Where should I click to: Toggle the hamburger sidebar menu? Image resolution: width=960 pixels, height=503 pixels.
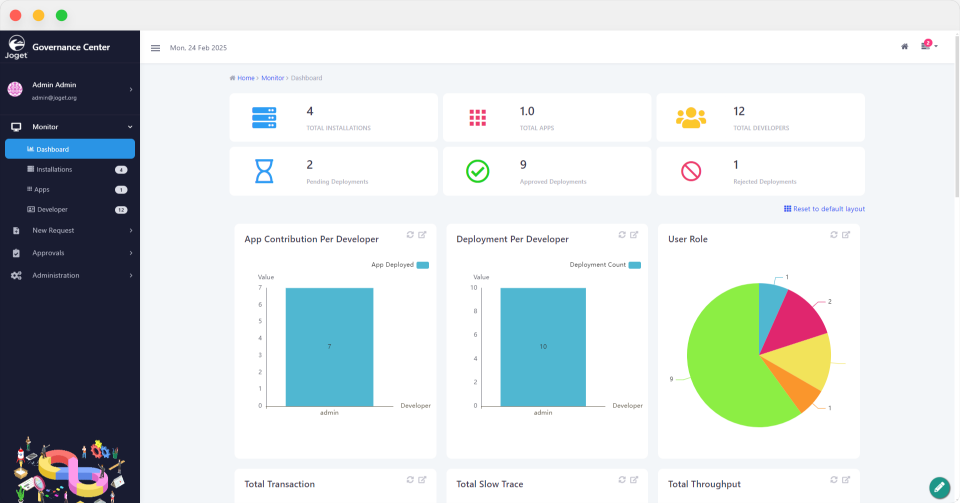click(x=155, y=48)
